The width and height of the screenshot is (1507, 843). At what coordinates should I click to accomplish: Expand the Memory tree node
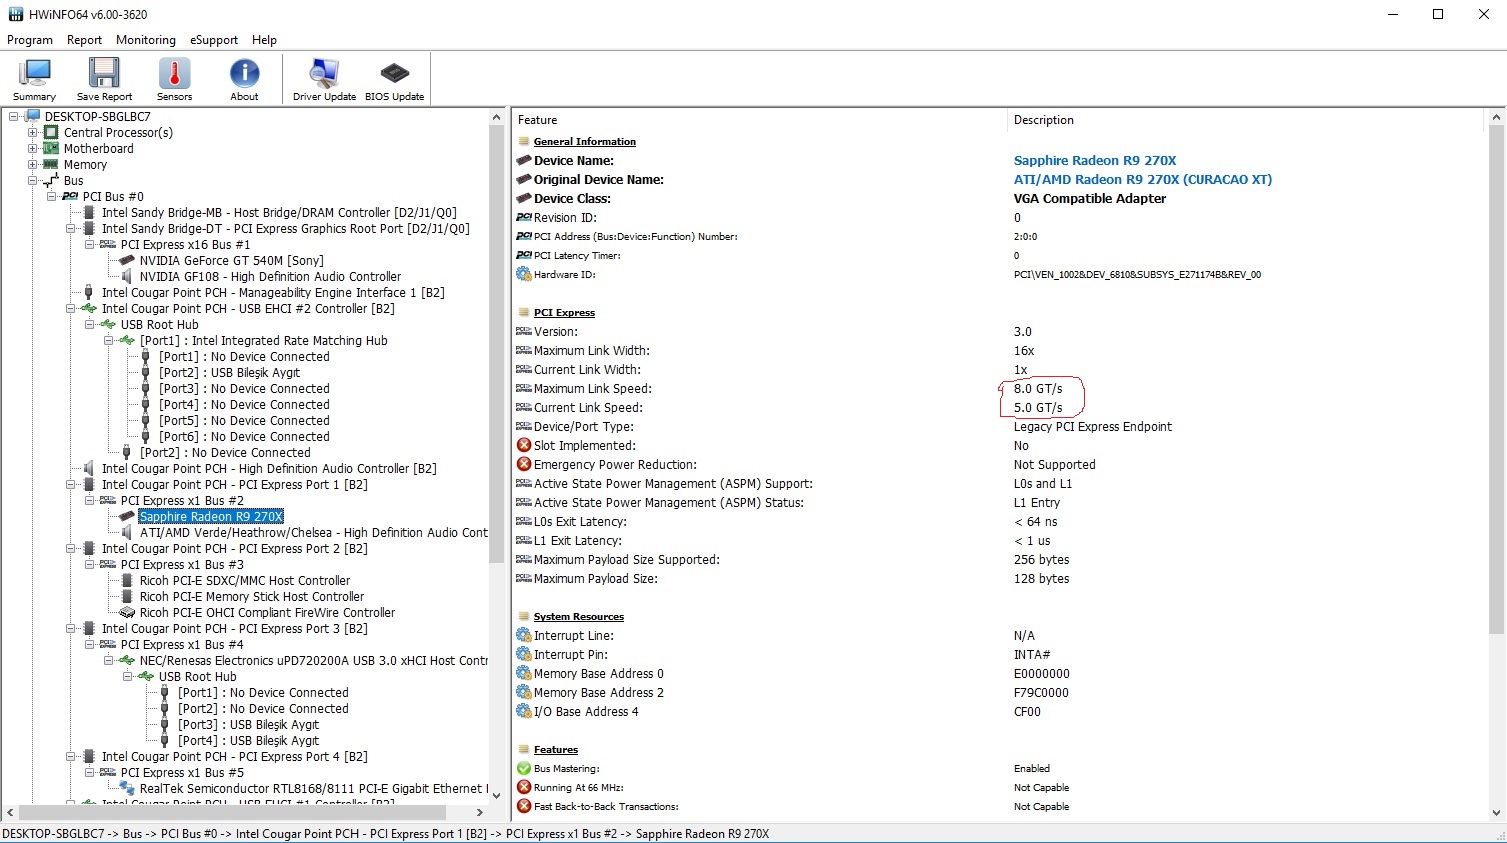32,164
